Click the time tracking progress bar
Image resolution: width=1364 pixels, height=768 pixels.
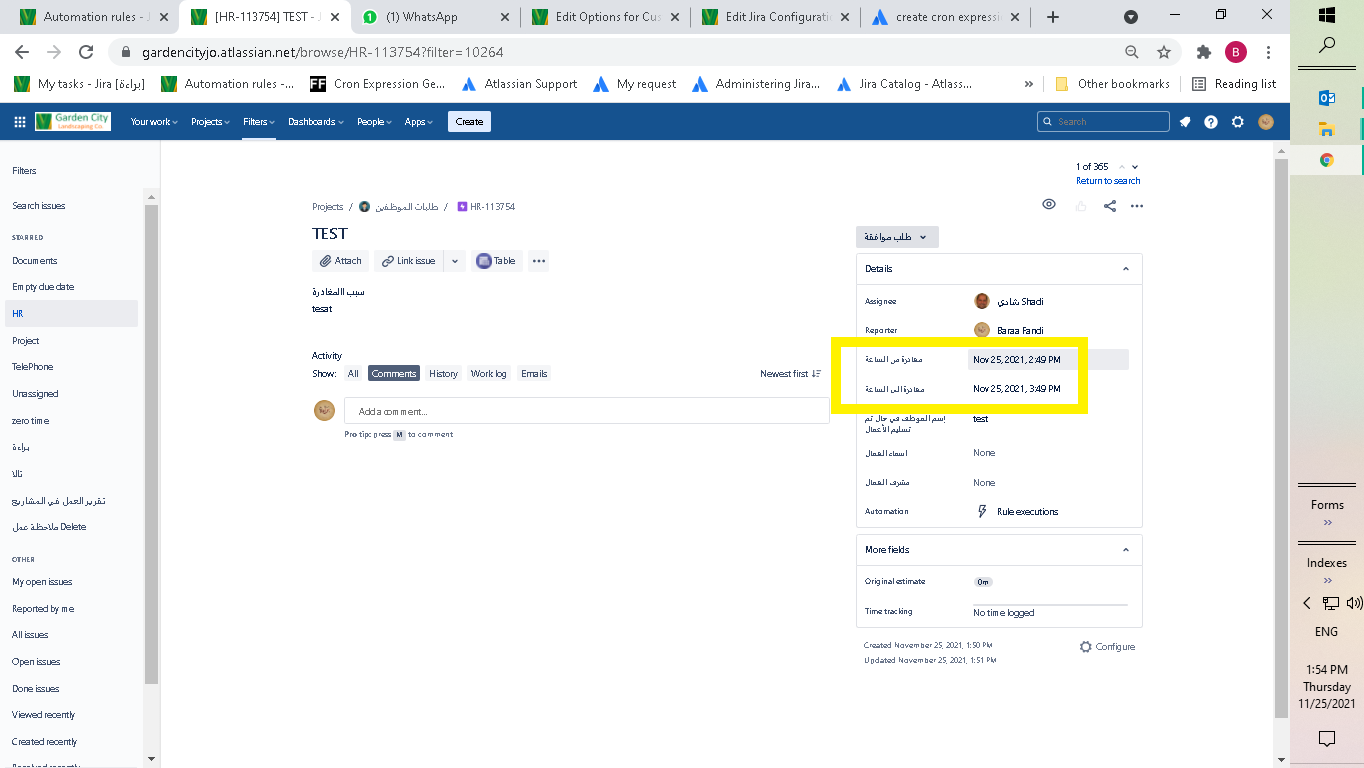point(1050,604)
